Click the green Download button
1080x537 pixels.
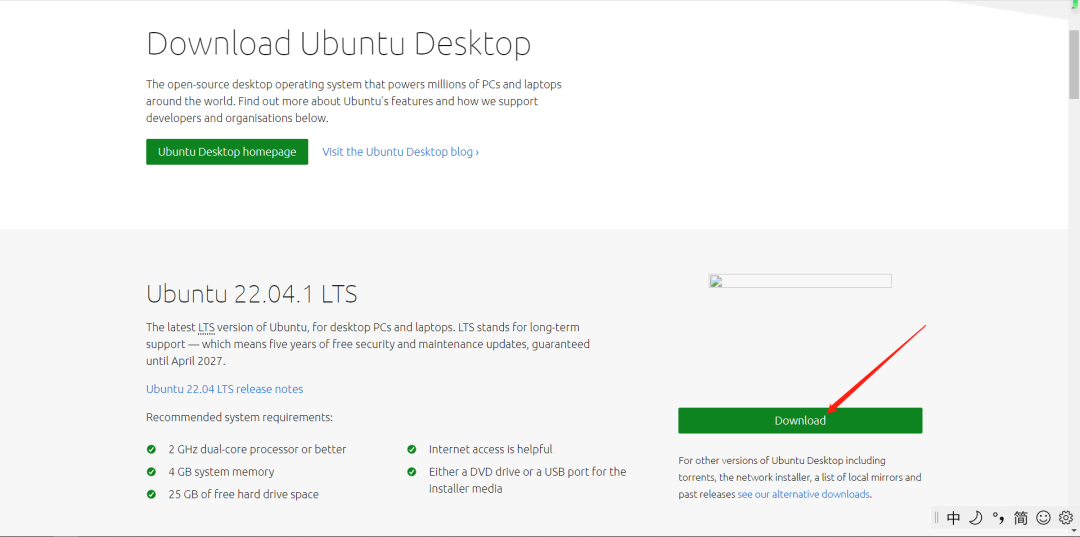800,421
